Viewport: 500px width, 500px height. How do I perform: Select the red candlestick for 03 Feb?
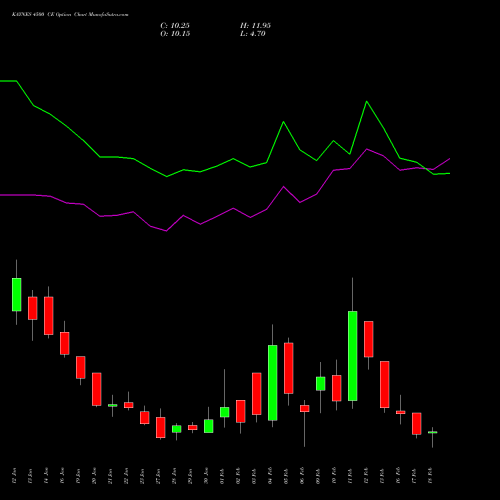click(x=257, y=394)
